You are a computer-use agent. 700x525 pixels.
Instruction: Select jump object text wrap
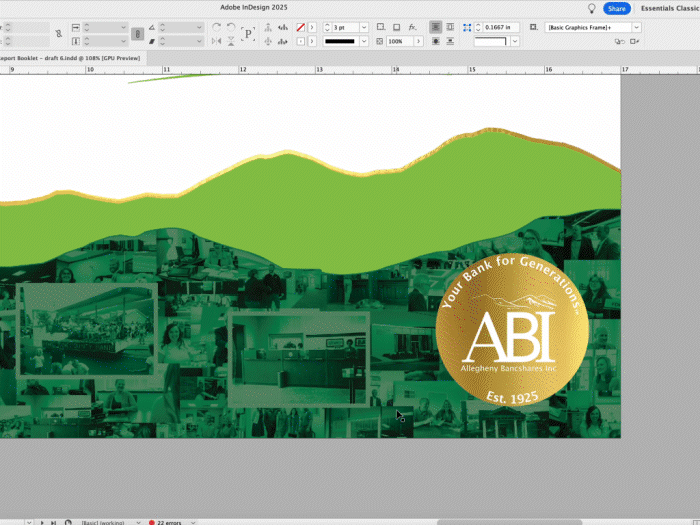pos(450,42)
